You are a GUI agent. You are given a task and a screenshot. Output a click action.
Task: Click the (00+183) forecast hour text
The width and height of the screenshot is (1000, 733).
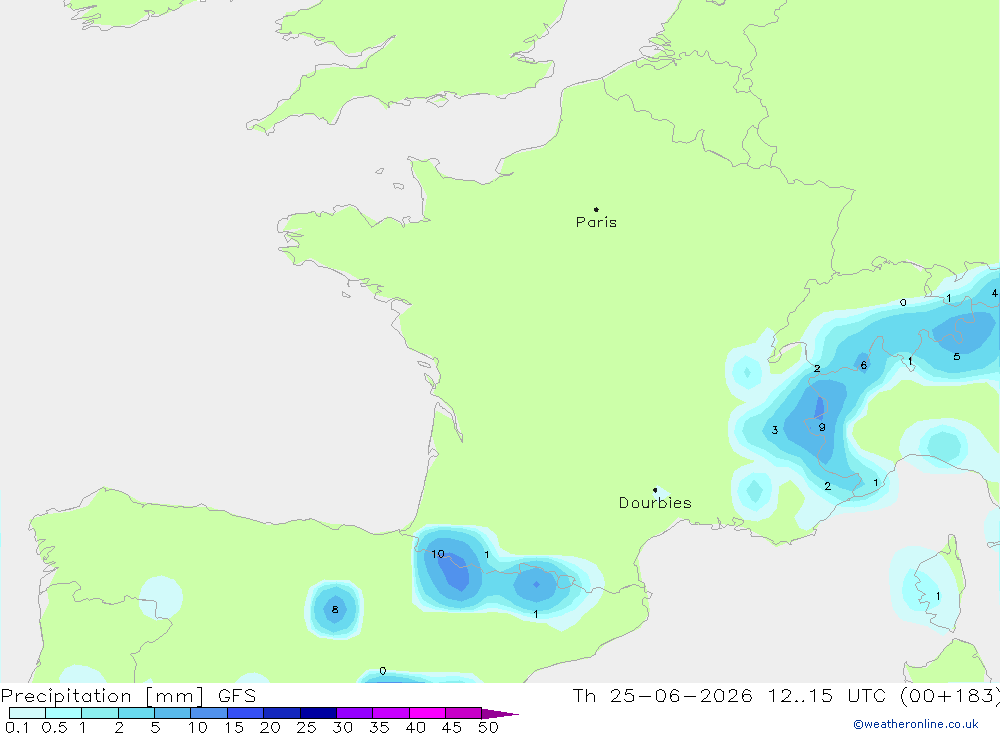(950, 696)
